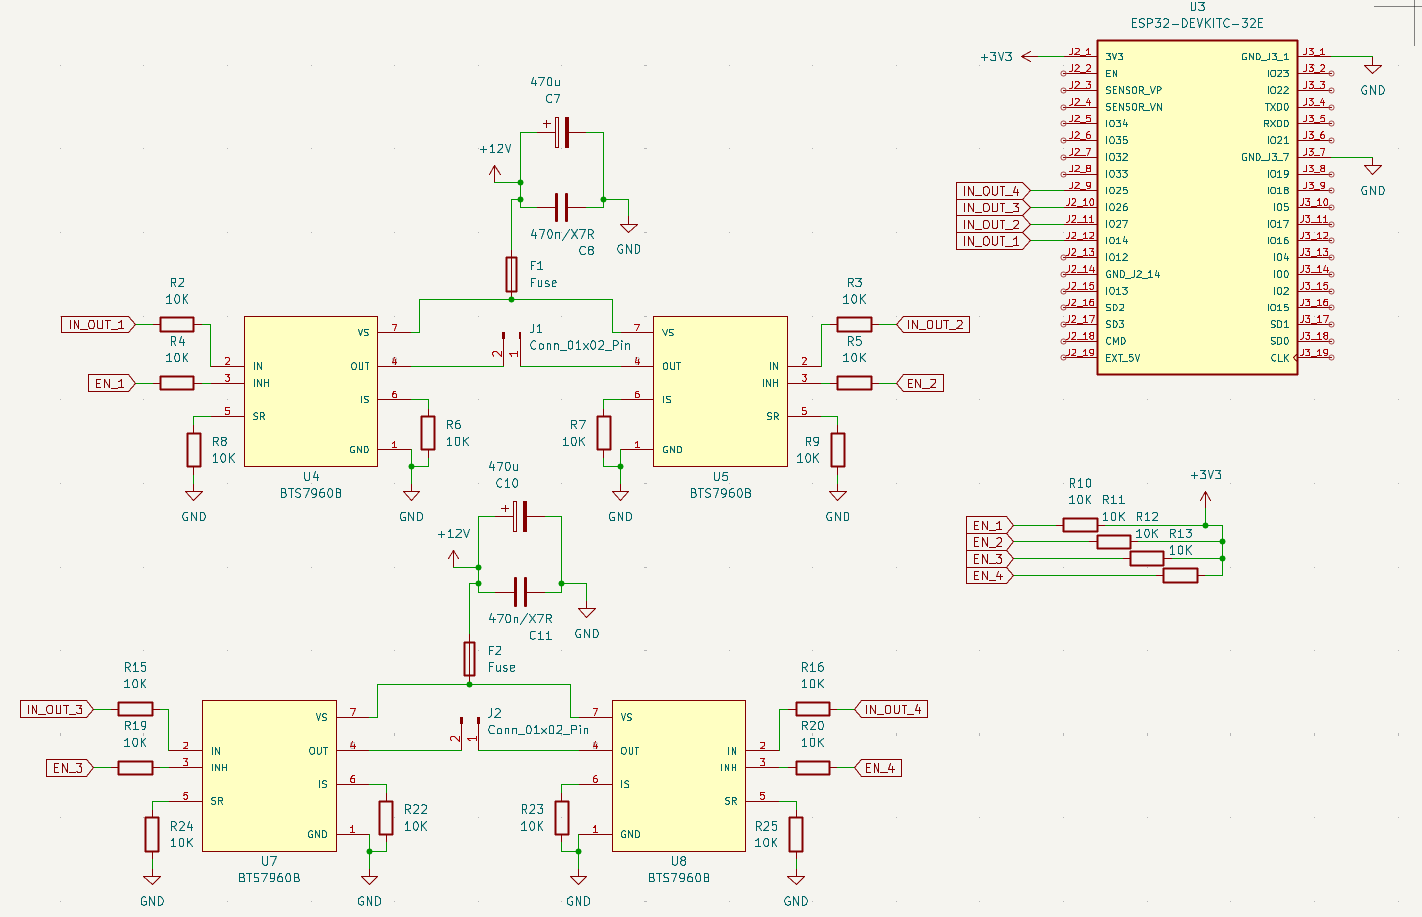This screenshot has width=1422, height=917.
Task: Click the Conn_01x02_Pin text of J2
Action: 538,729
